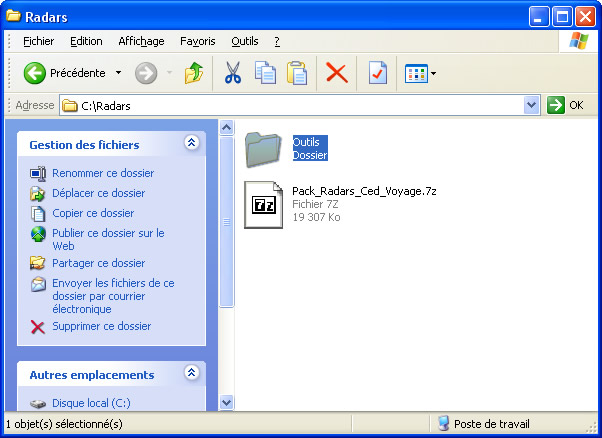Click red X icon beside Supprimer
The width and height of the screenshot is (602, 438).
point(38,327)
